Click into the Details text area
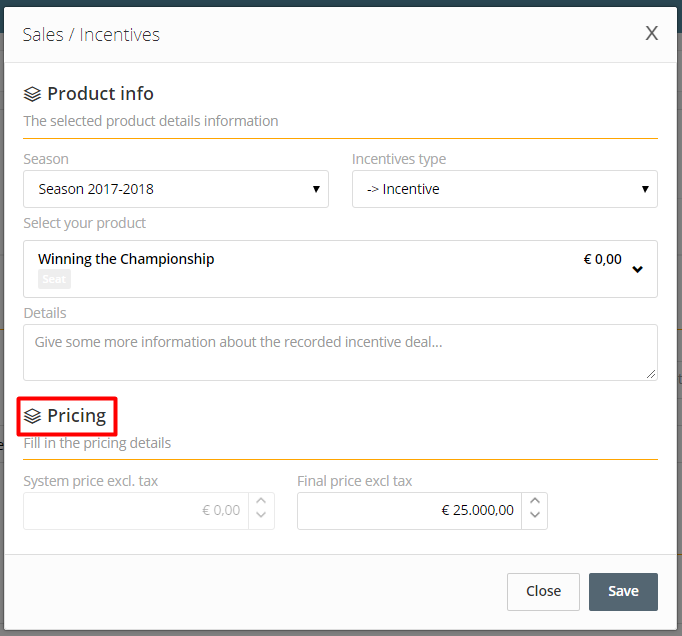Screen dimensions: 682x636 340,352
